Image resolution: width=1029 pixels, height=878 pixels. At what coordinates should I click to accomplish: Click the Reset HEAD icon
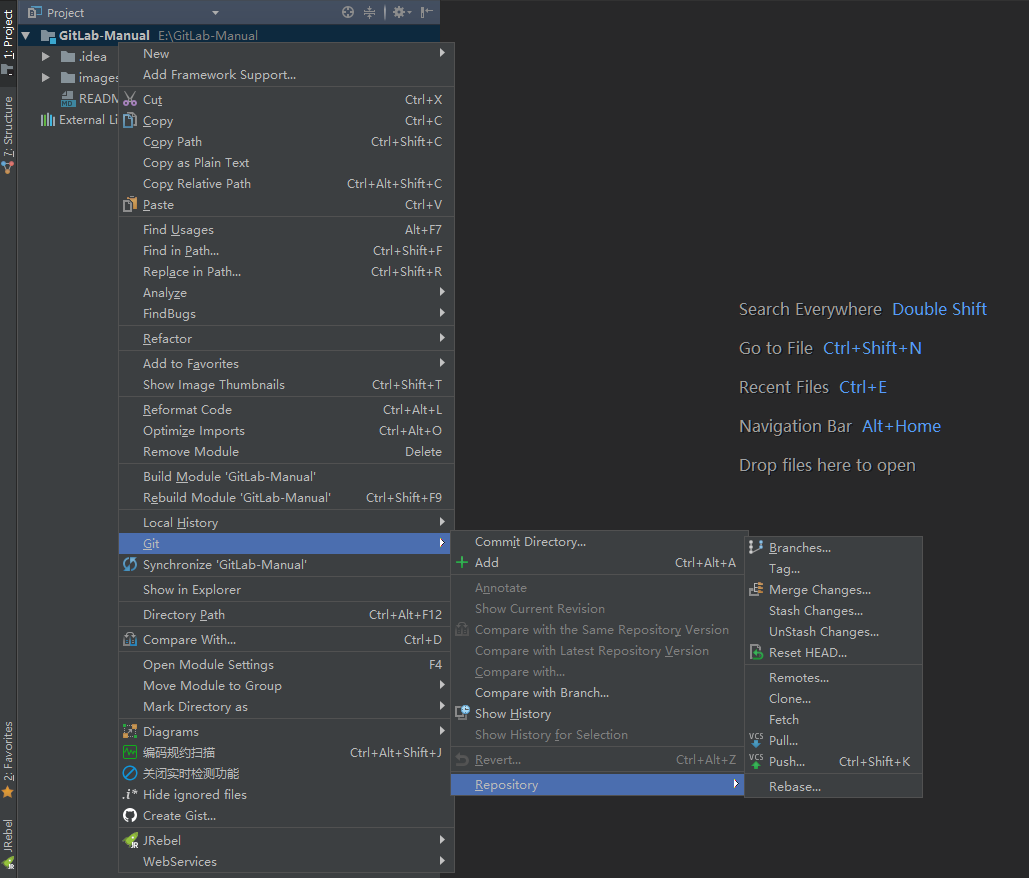pos(756,653)
